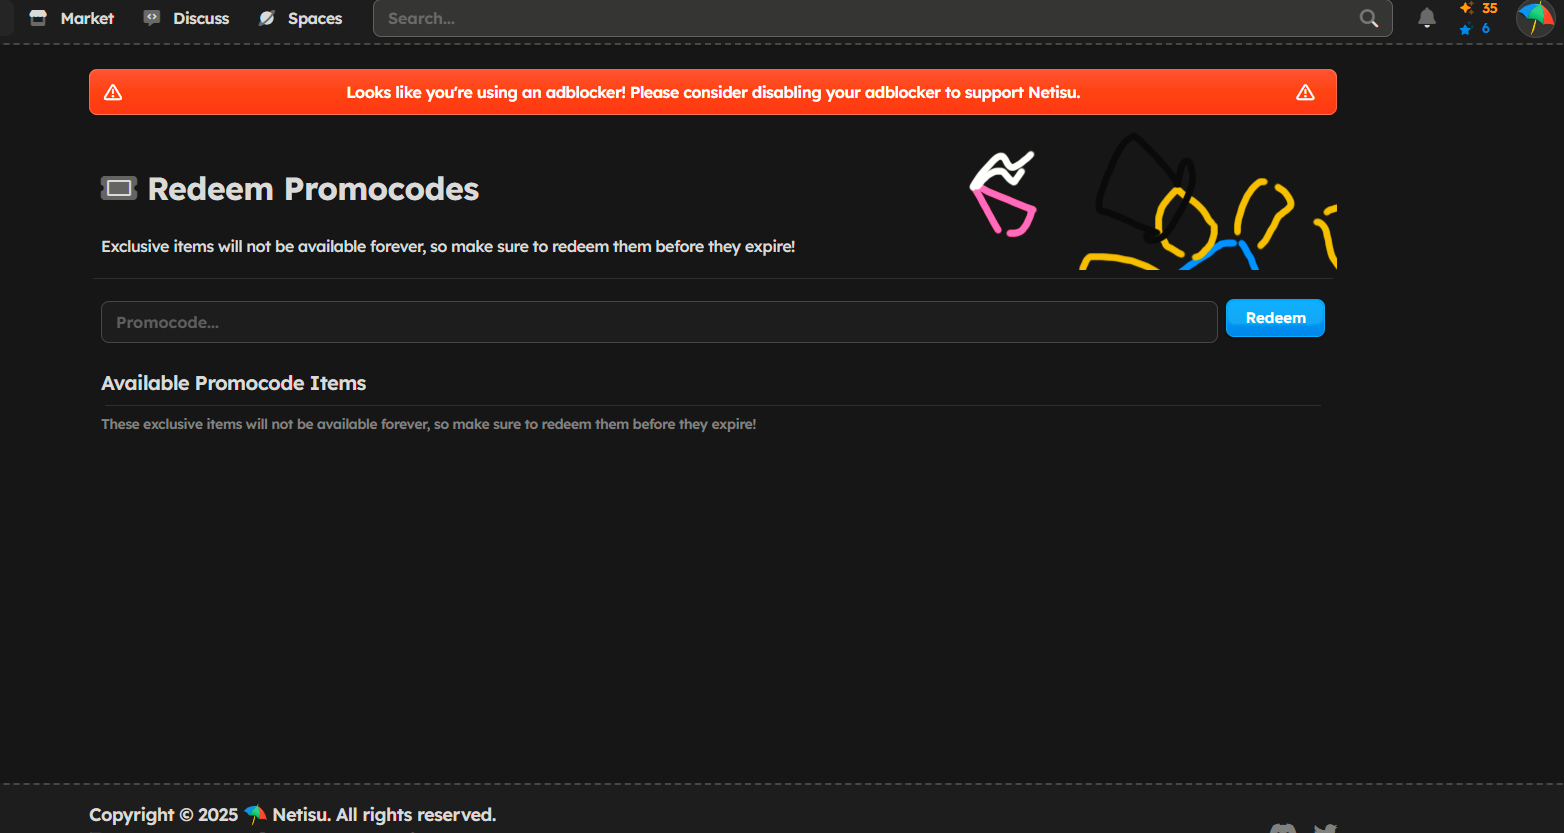
Task: Click the ticket icon beside Redeem Promocodes
Action: pos(119,188)
